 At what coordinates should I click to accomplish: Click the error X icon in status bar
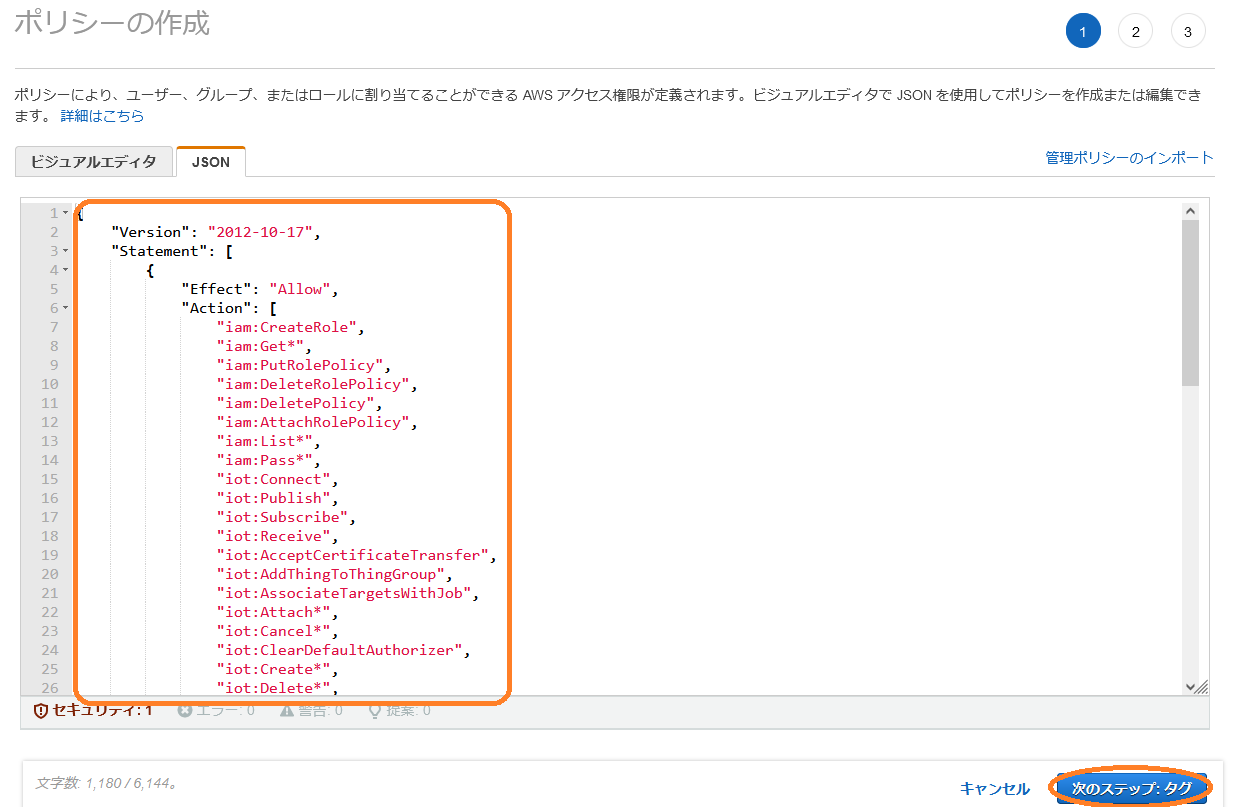pos(184,711)
